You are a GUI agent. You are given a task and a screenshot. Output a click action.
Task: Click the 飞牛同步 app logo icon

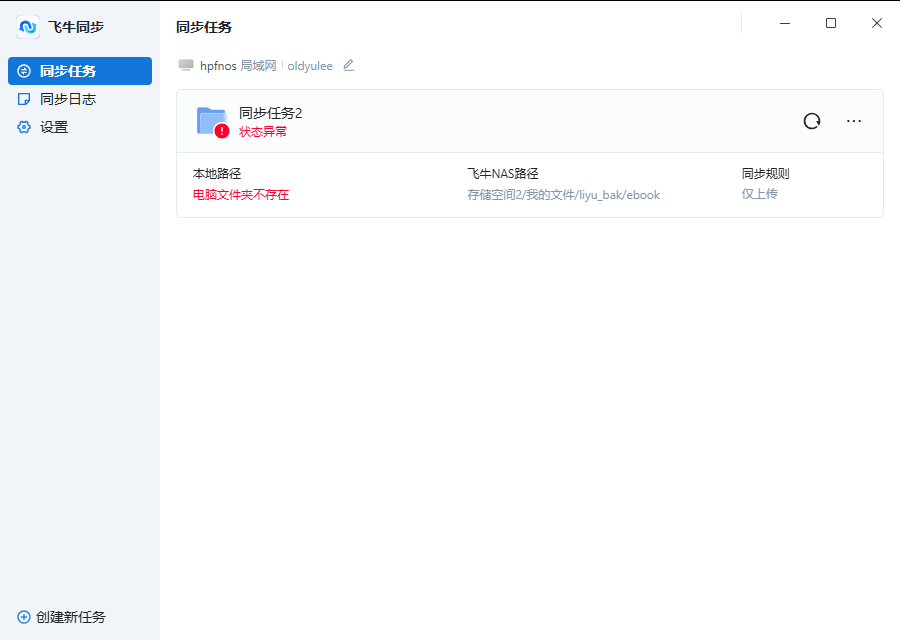point(28,27)
